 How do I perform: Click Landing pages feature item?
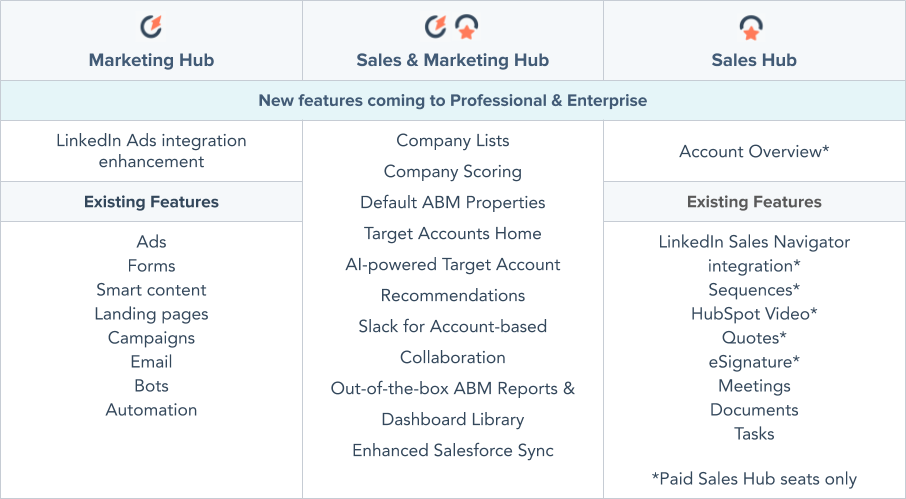pos(151,314)
